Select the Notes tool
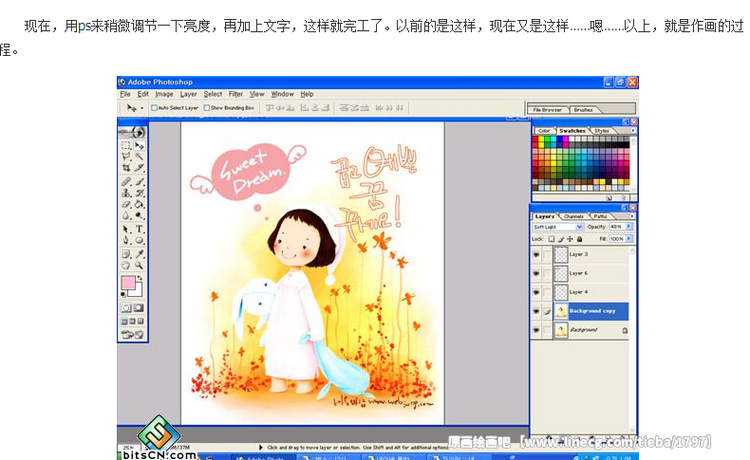Viewport: 750px width, 460px height. pyautogui.click(x=126, y=254)
